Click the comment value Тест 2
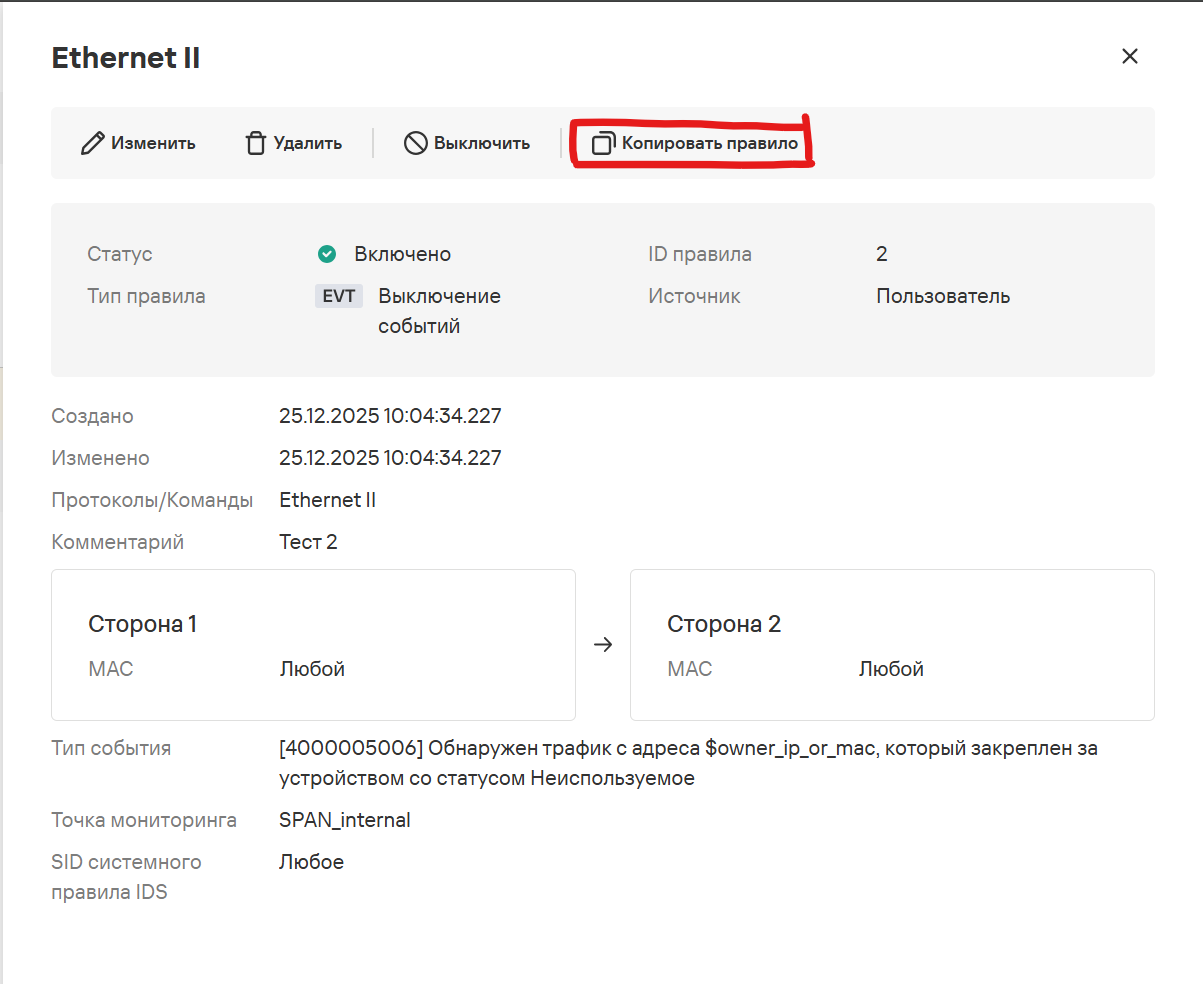 [308, 542]
